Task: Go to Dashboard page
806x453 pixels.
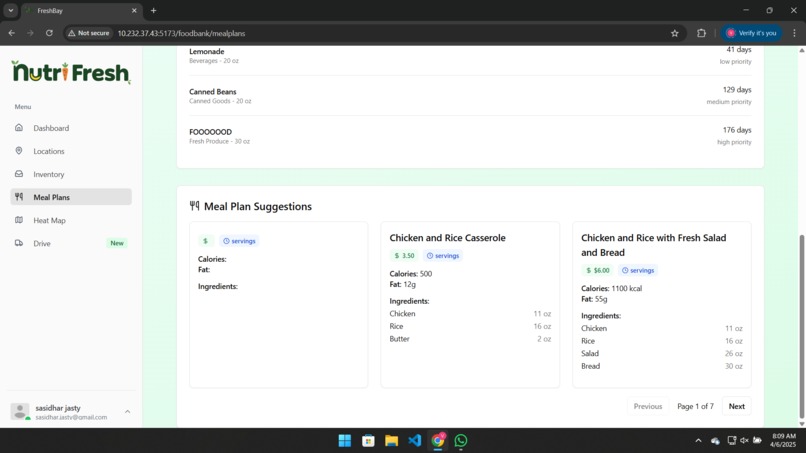Action: coord(51,128)
